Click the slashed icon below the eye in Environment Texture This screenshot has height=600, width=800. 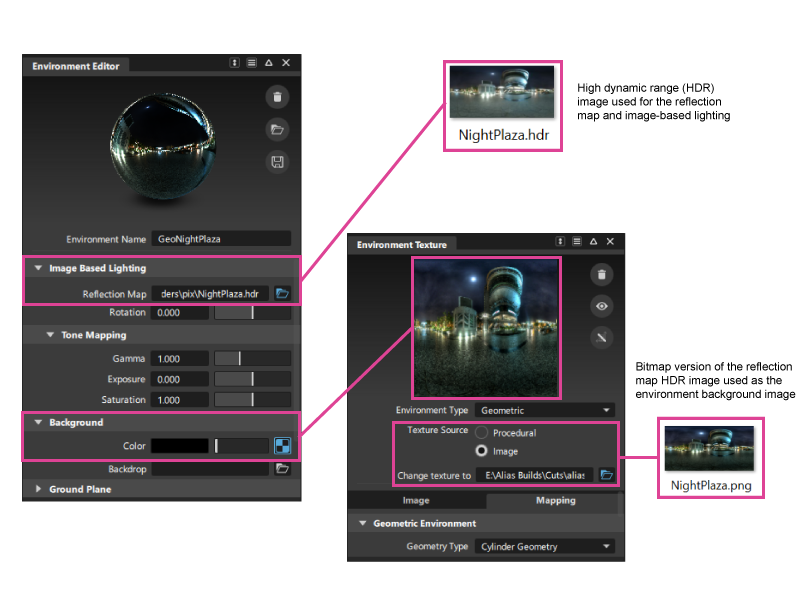[602, 337]
